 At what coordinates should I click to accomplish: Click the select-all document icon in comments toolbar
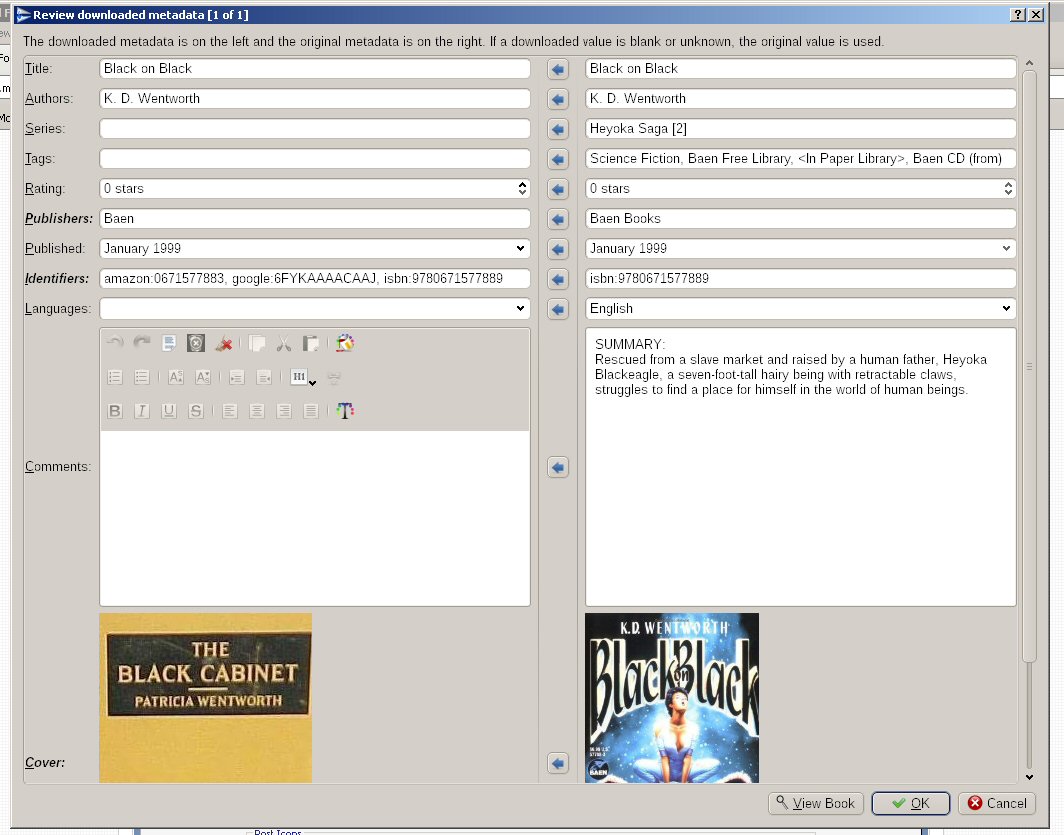[169, 343]
